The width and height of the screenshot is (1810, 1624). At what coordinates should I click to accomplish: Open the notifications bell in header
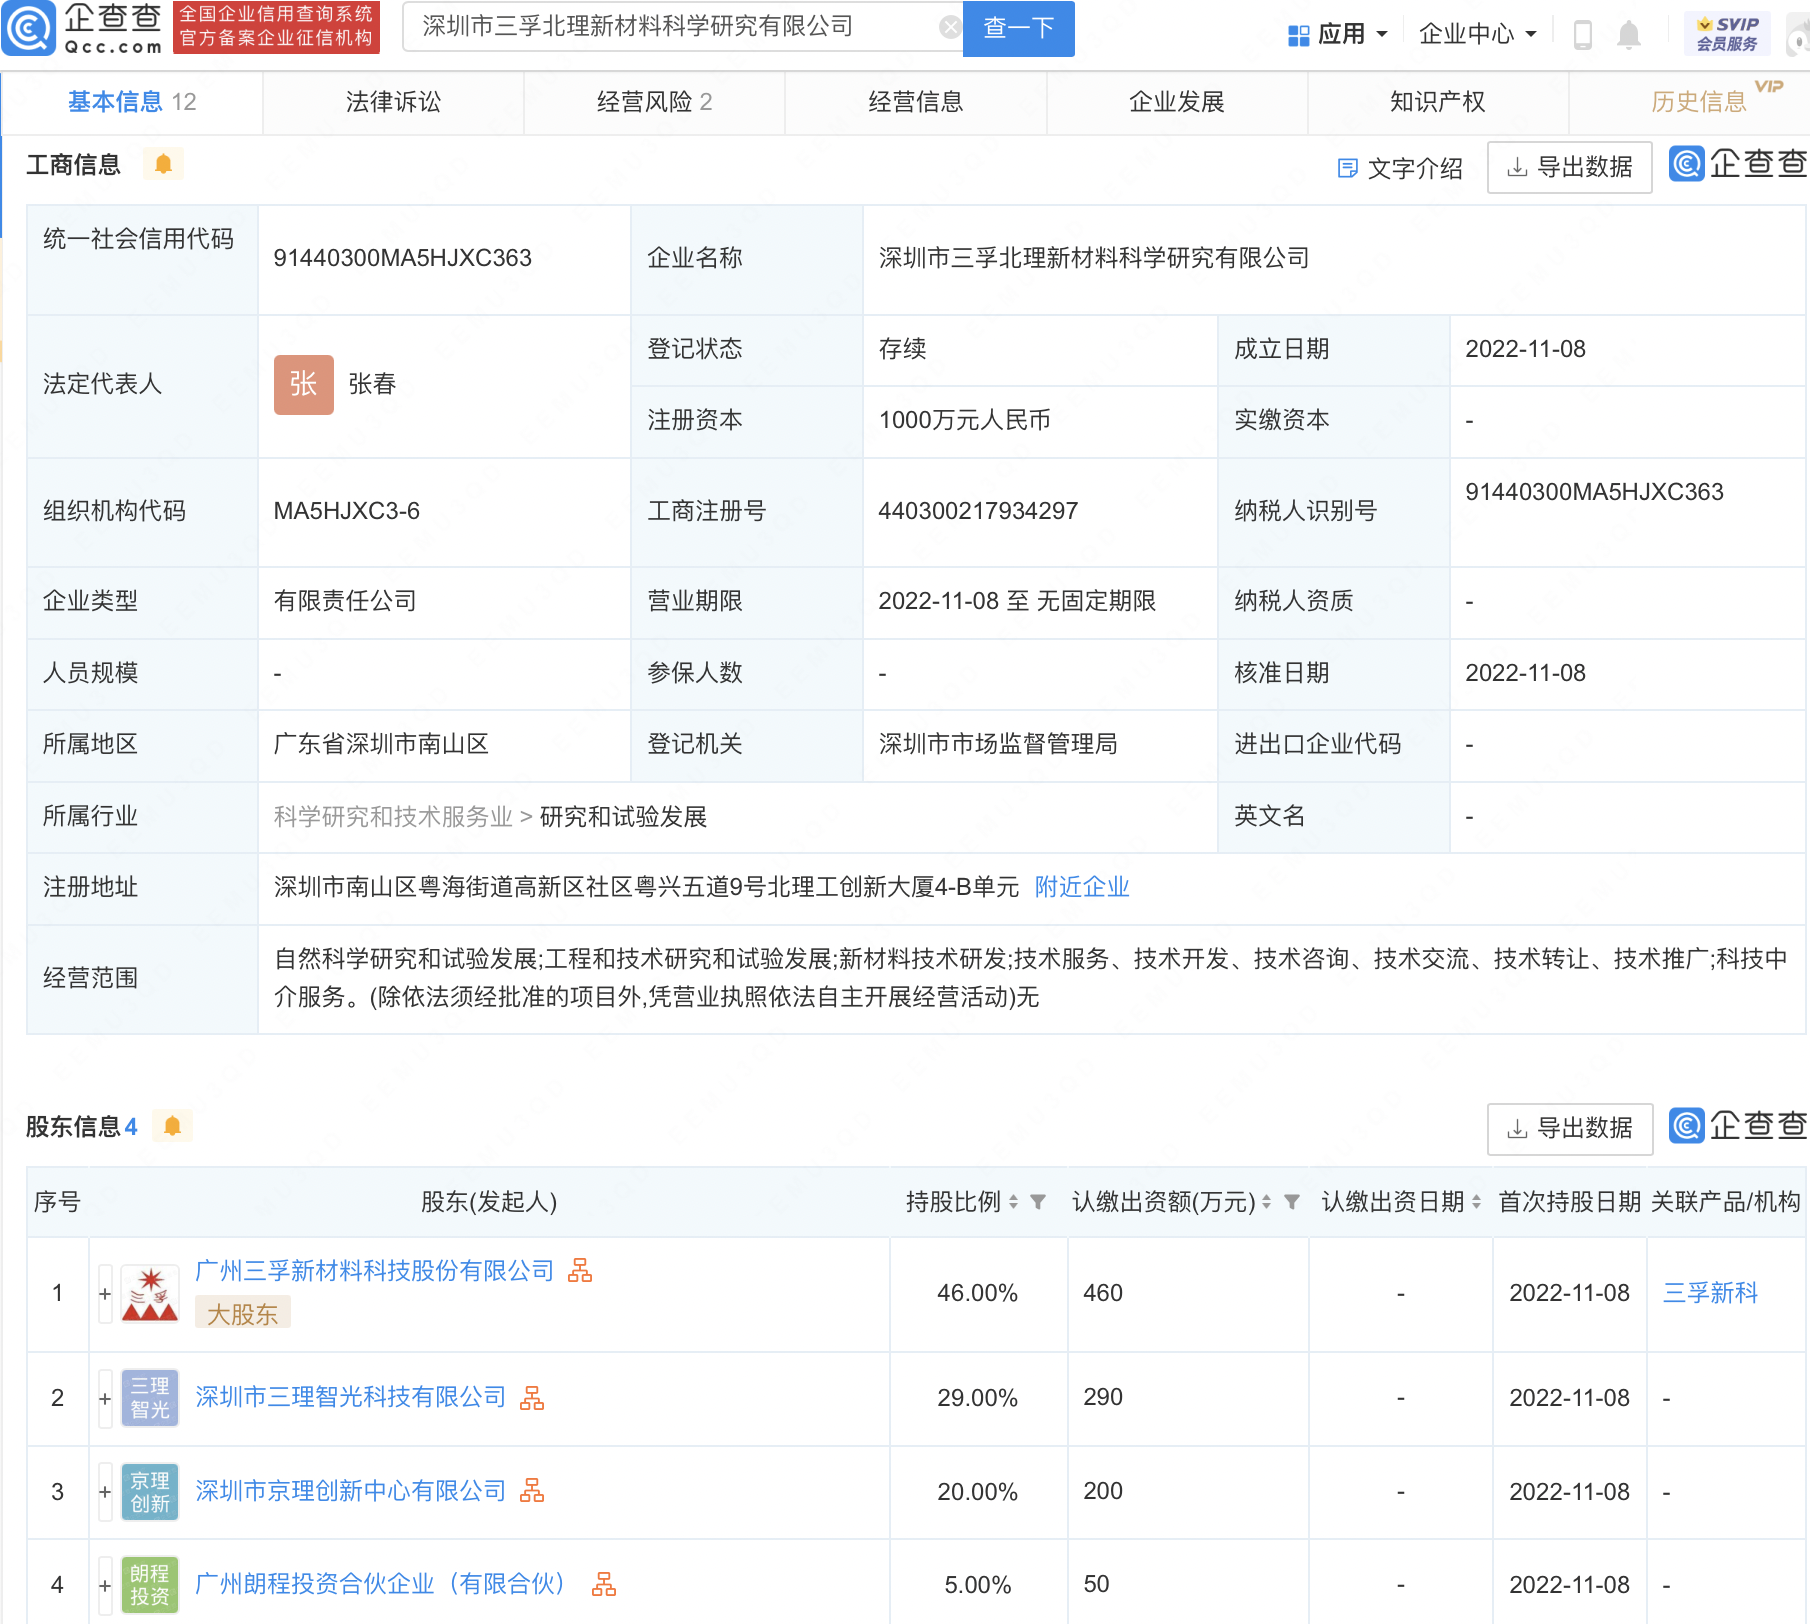[1629, 35]
